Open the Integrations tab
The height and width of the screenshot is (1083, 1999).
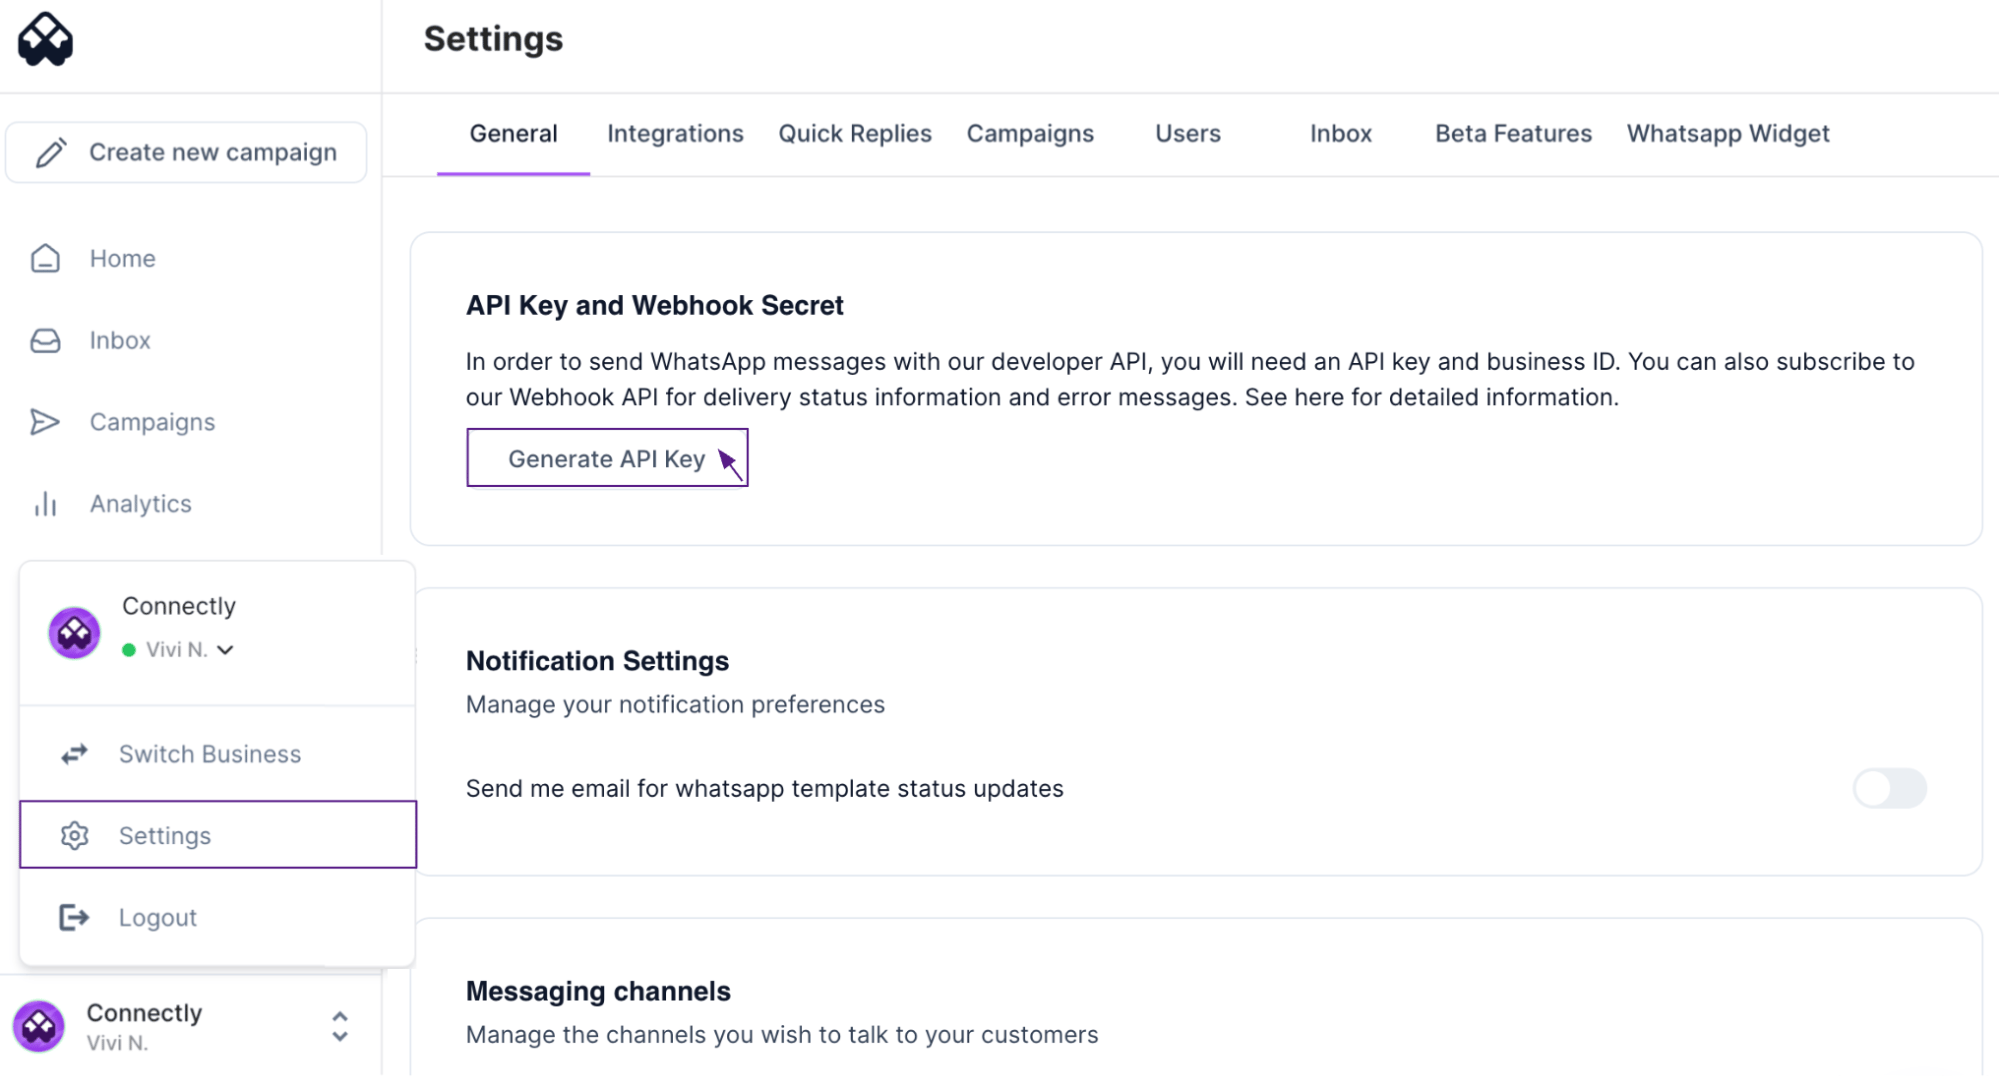click(x=675, y=134)
